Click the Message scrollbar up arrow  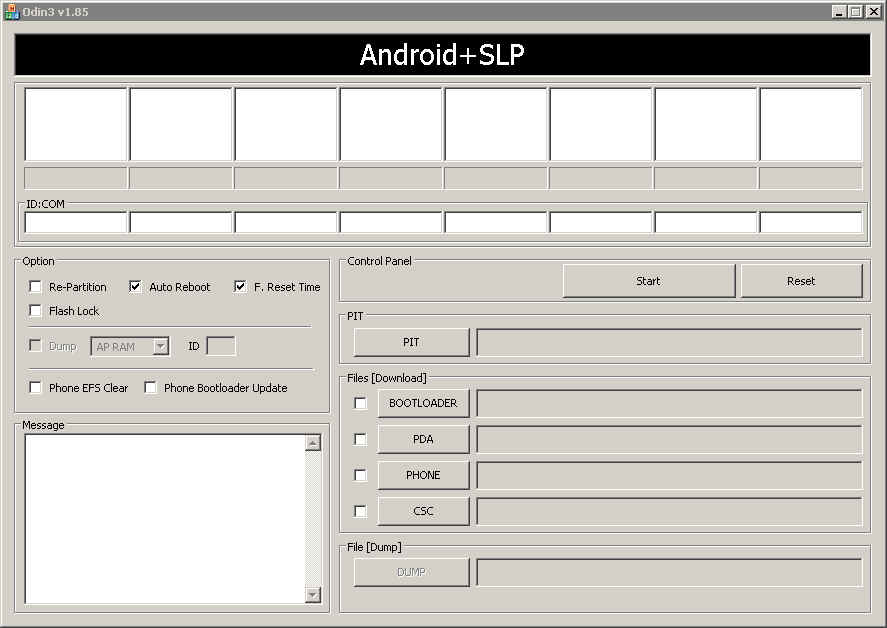click(x=313, y=443)
